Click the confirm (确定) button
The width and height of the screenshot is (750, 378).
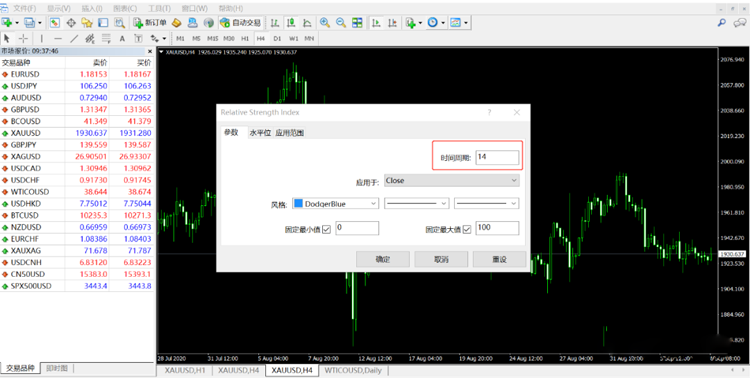tap(383, 259)
